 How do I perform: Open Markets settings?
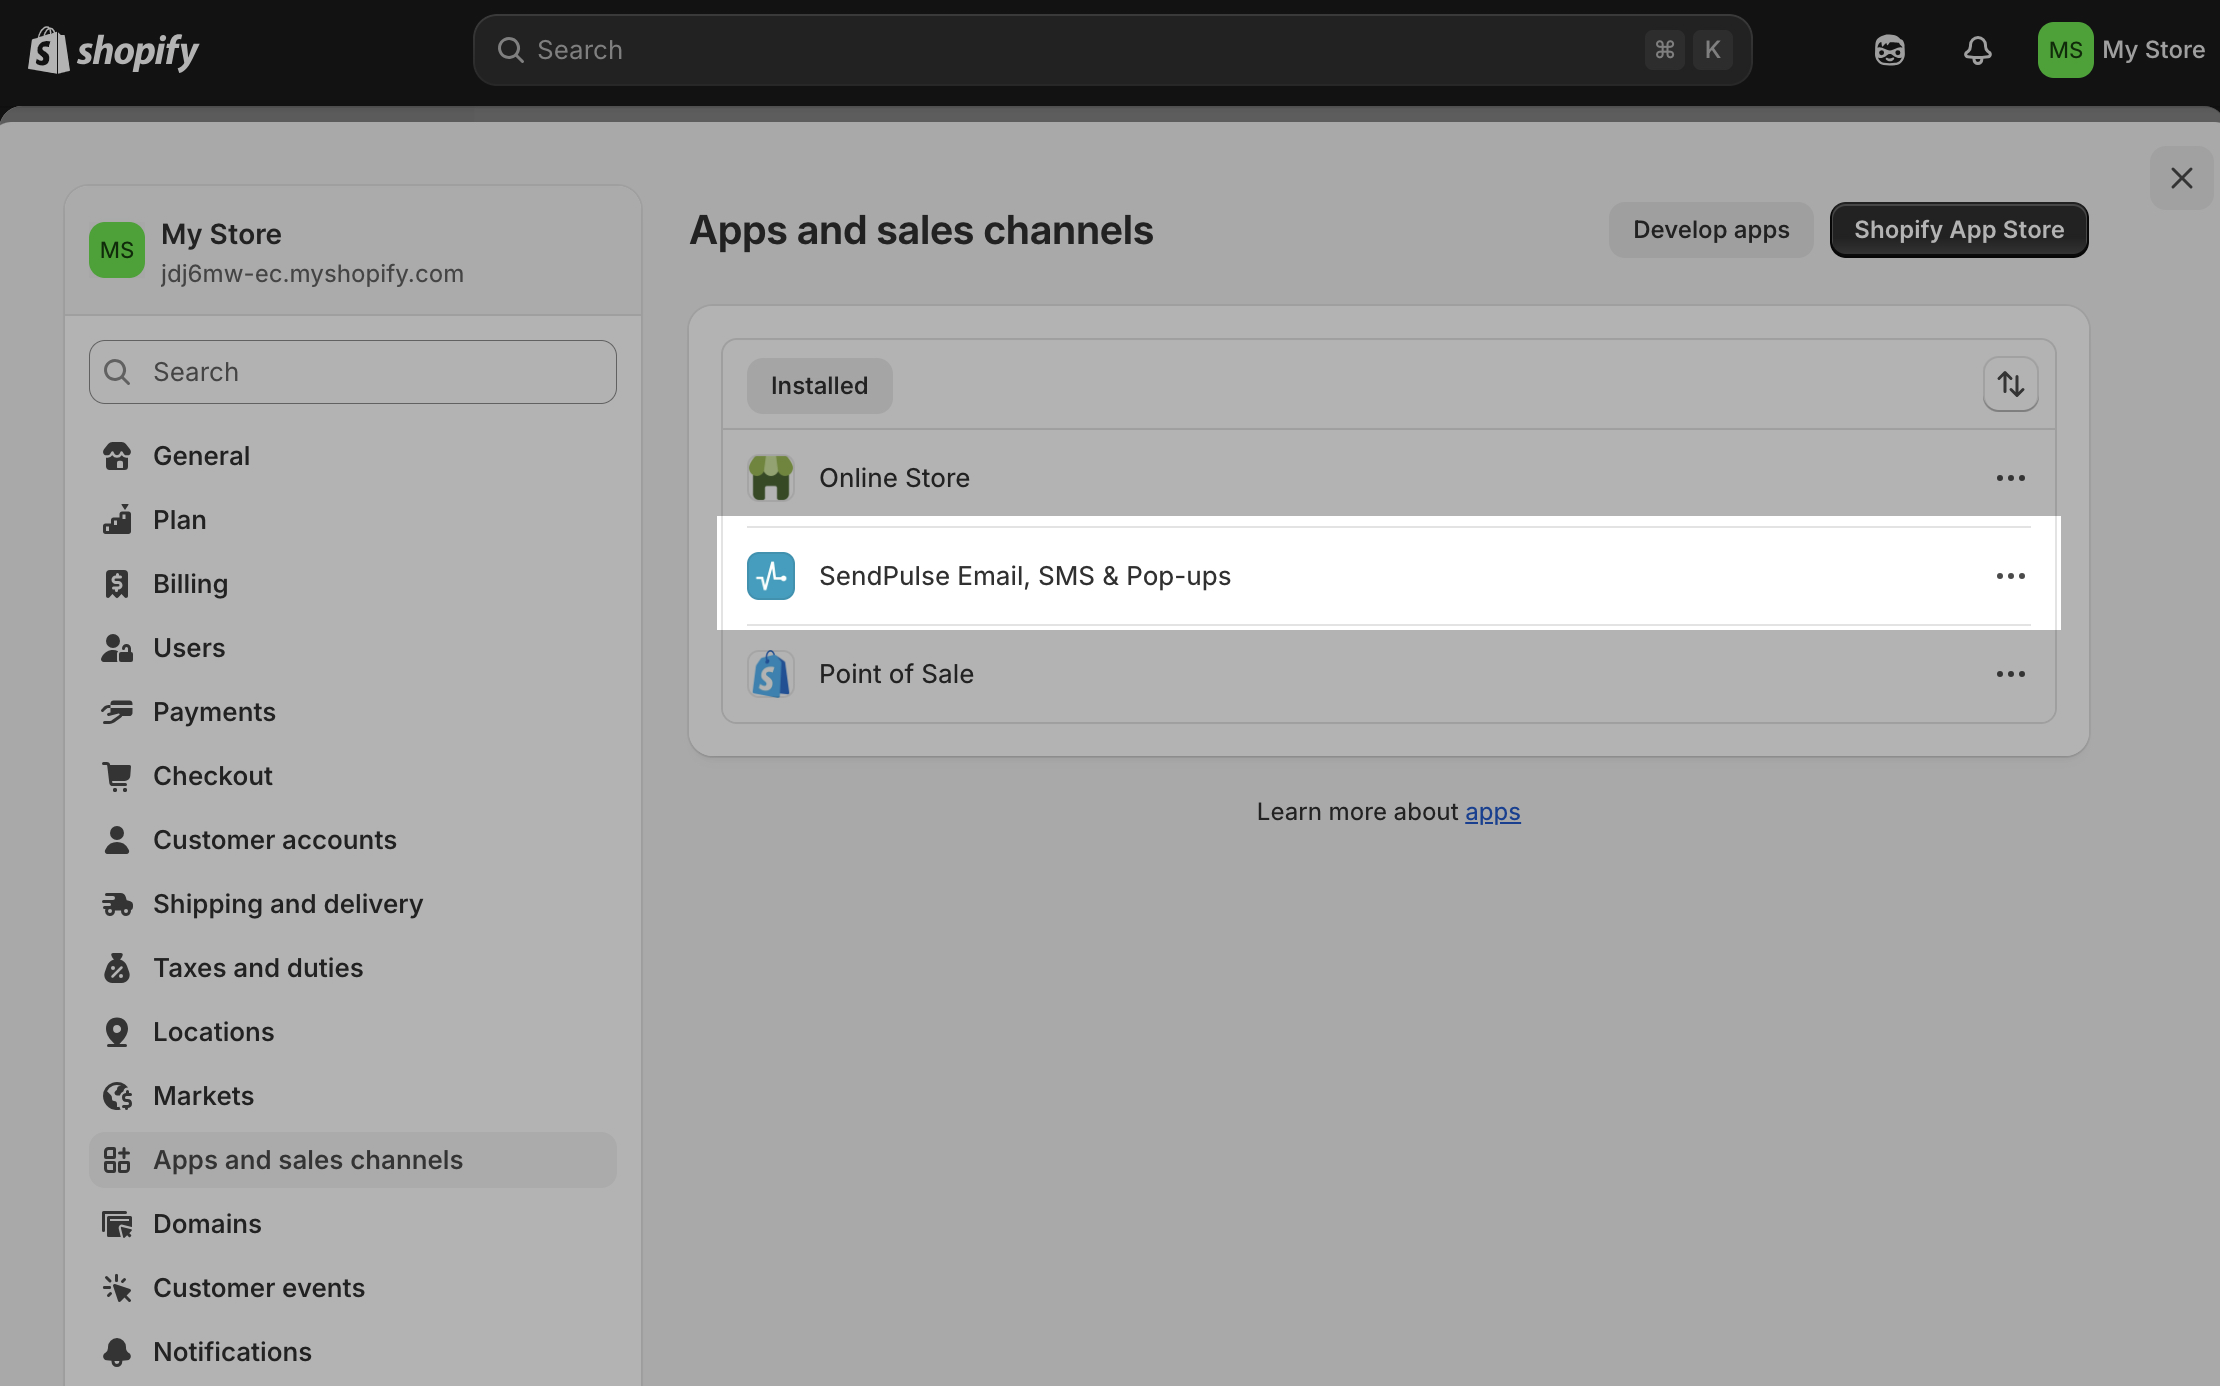click(x=352, y=1096)
